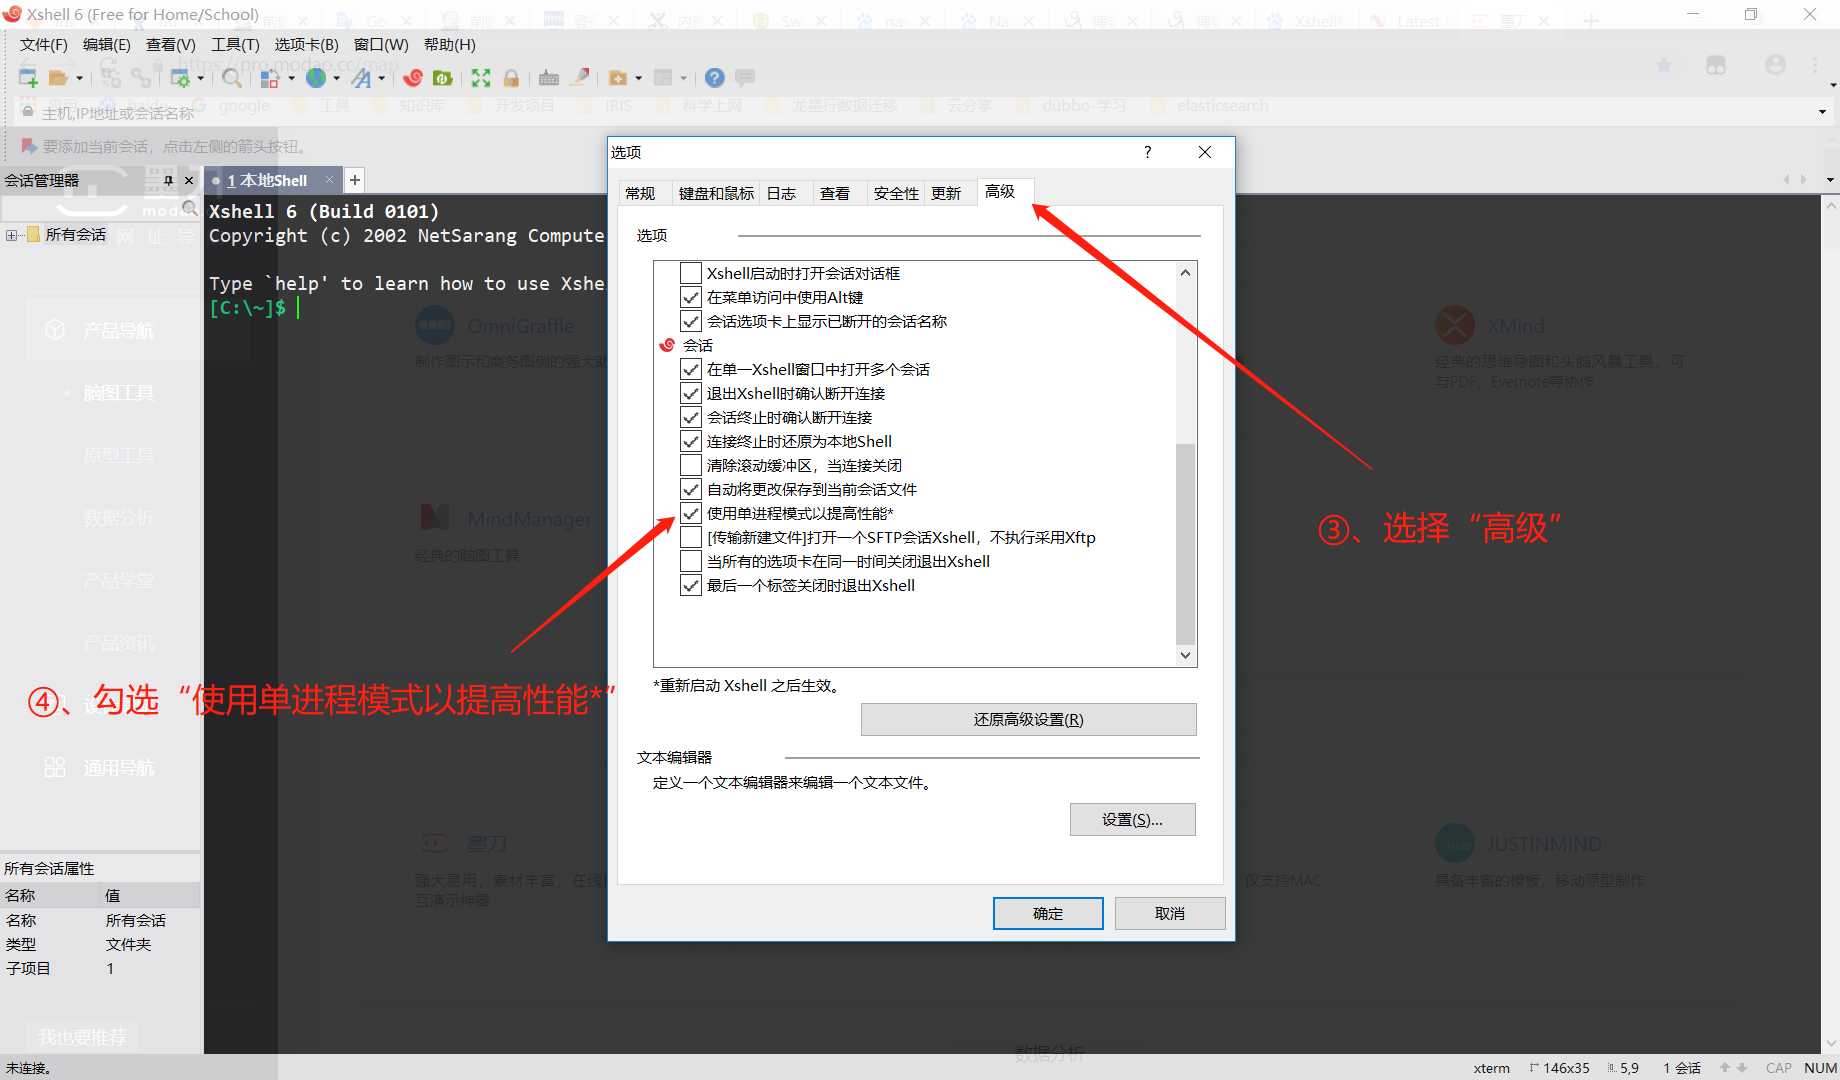Viewport: 1840px width, 1080px height.
Task: Click the Font toolbar icon
Action: click(x=361, y=78)
